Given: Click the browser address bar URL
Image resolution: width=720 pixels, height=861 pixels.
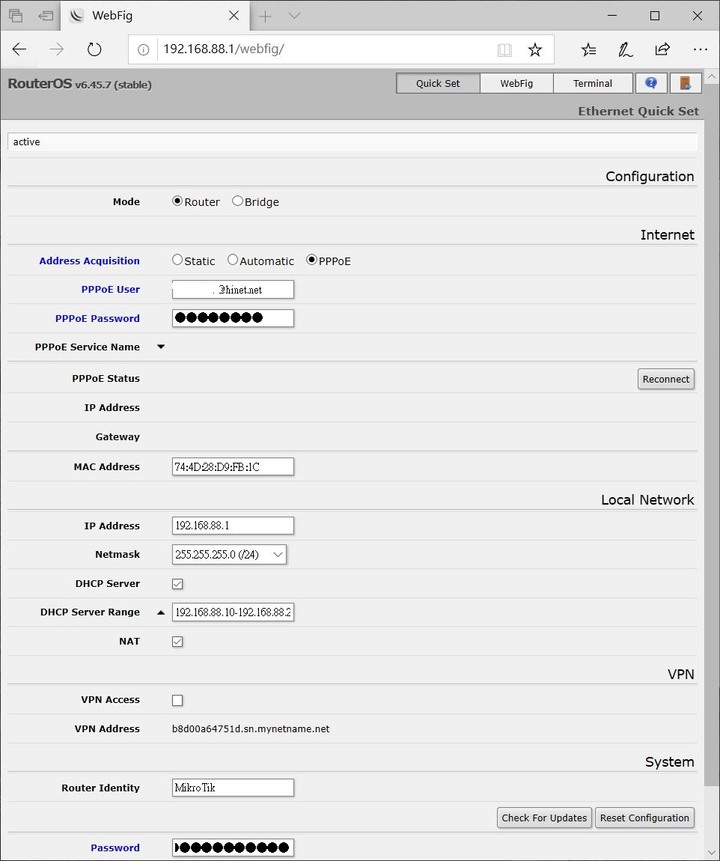Looking at the screenshot, I should point(224,49).
